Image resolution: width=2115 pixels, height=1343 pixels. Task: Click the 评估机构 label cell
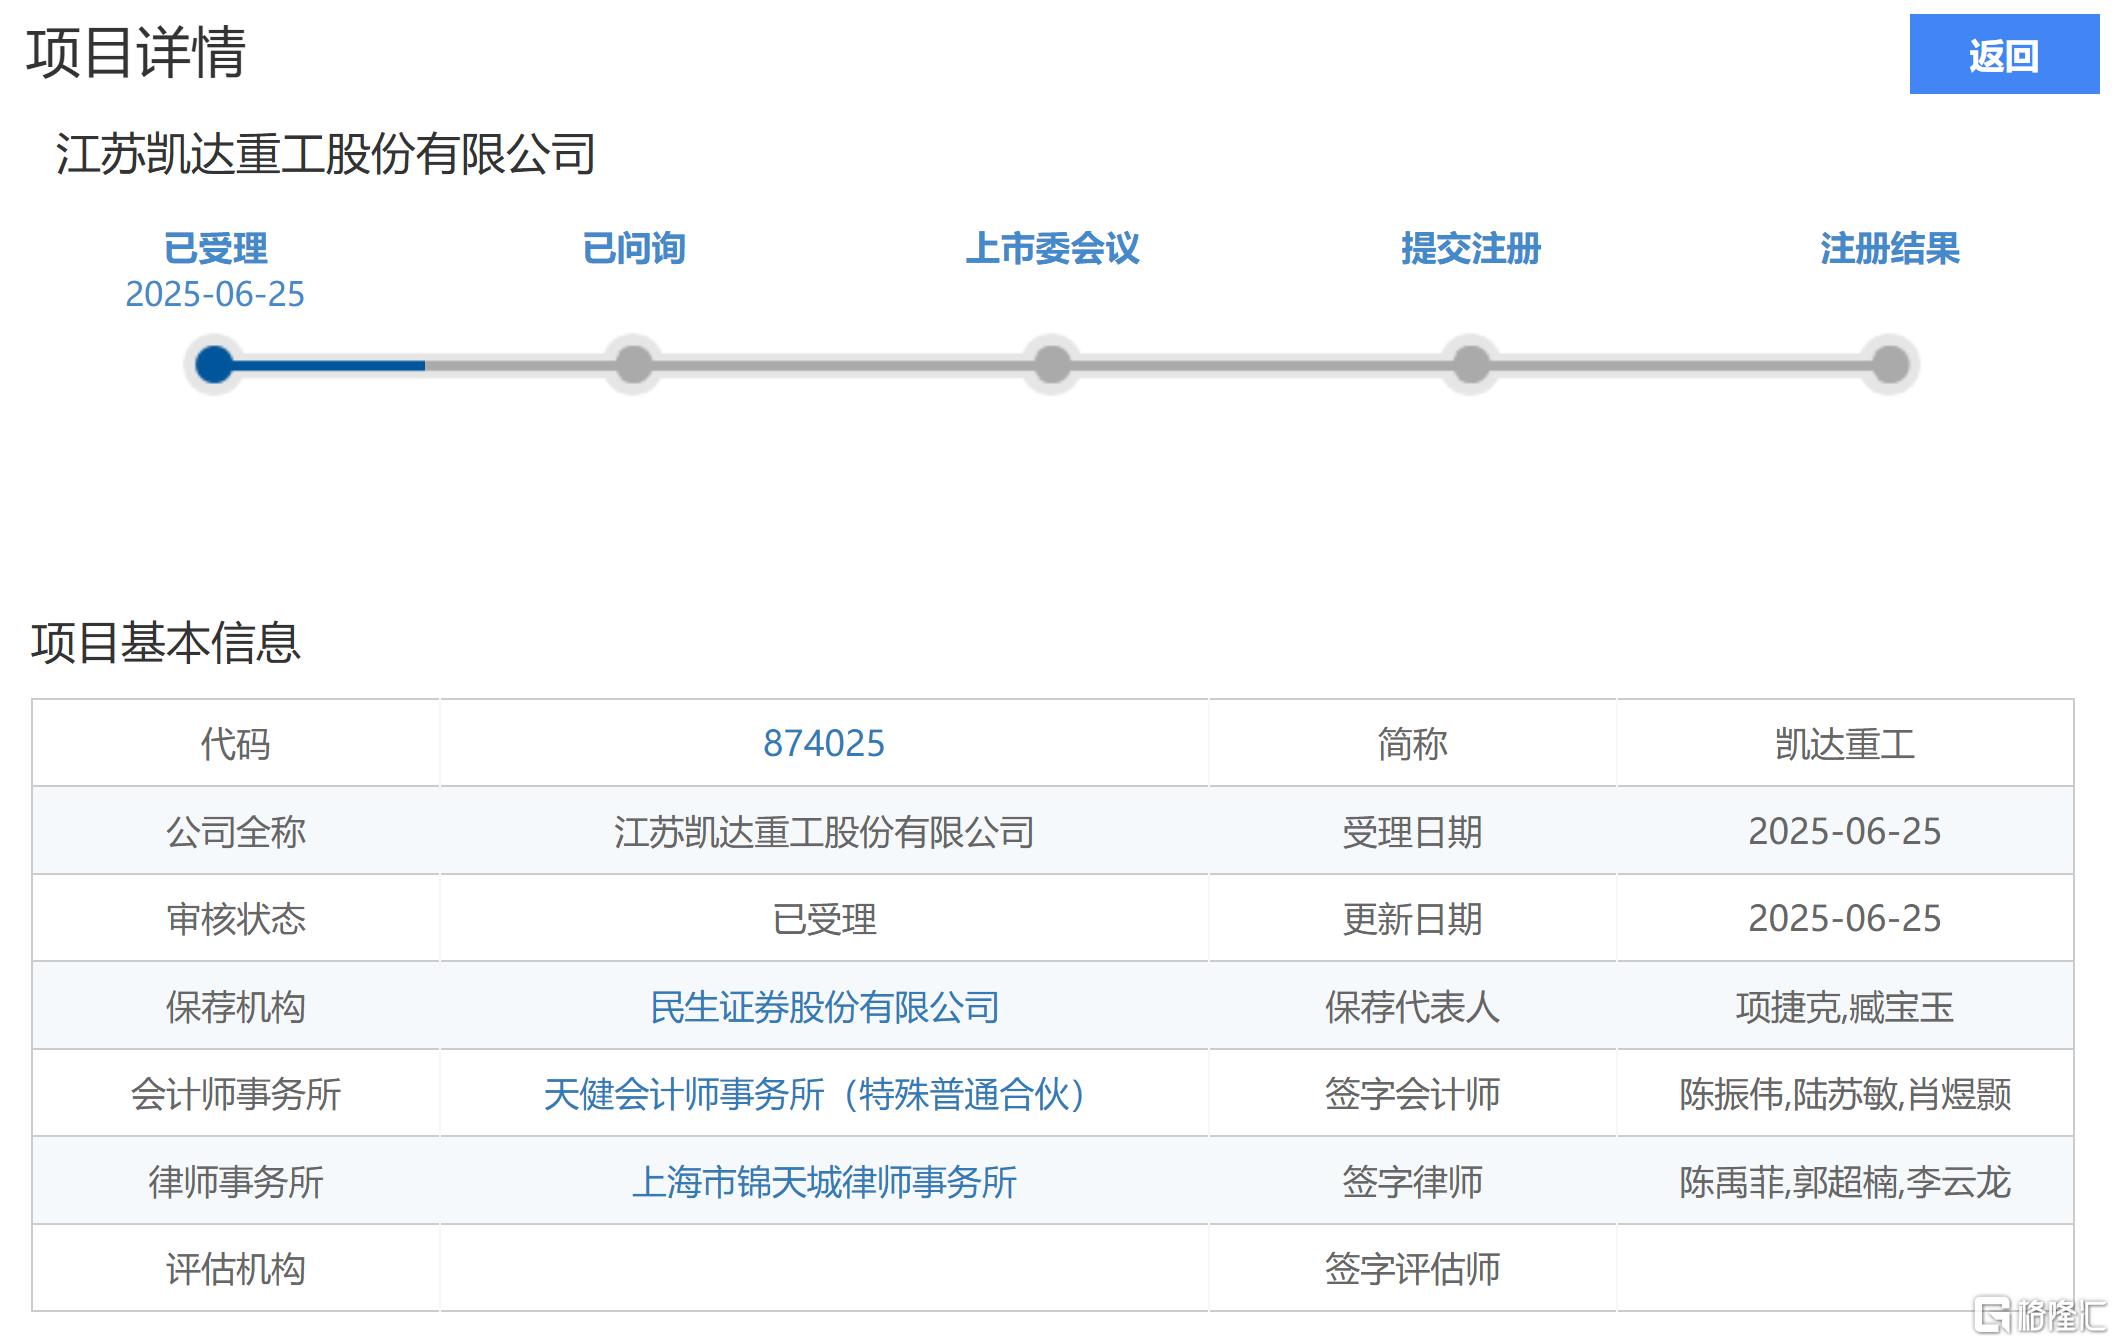236,1268
